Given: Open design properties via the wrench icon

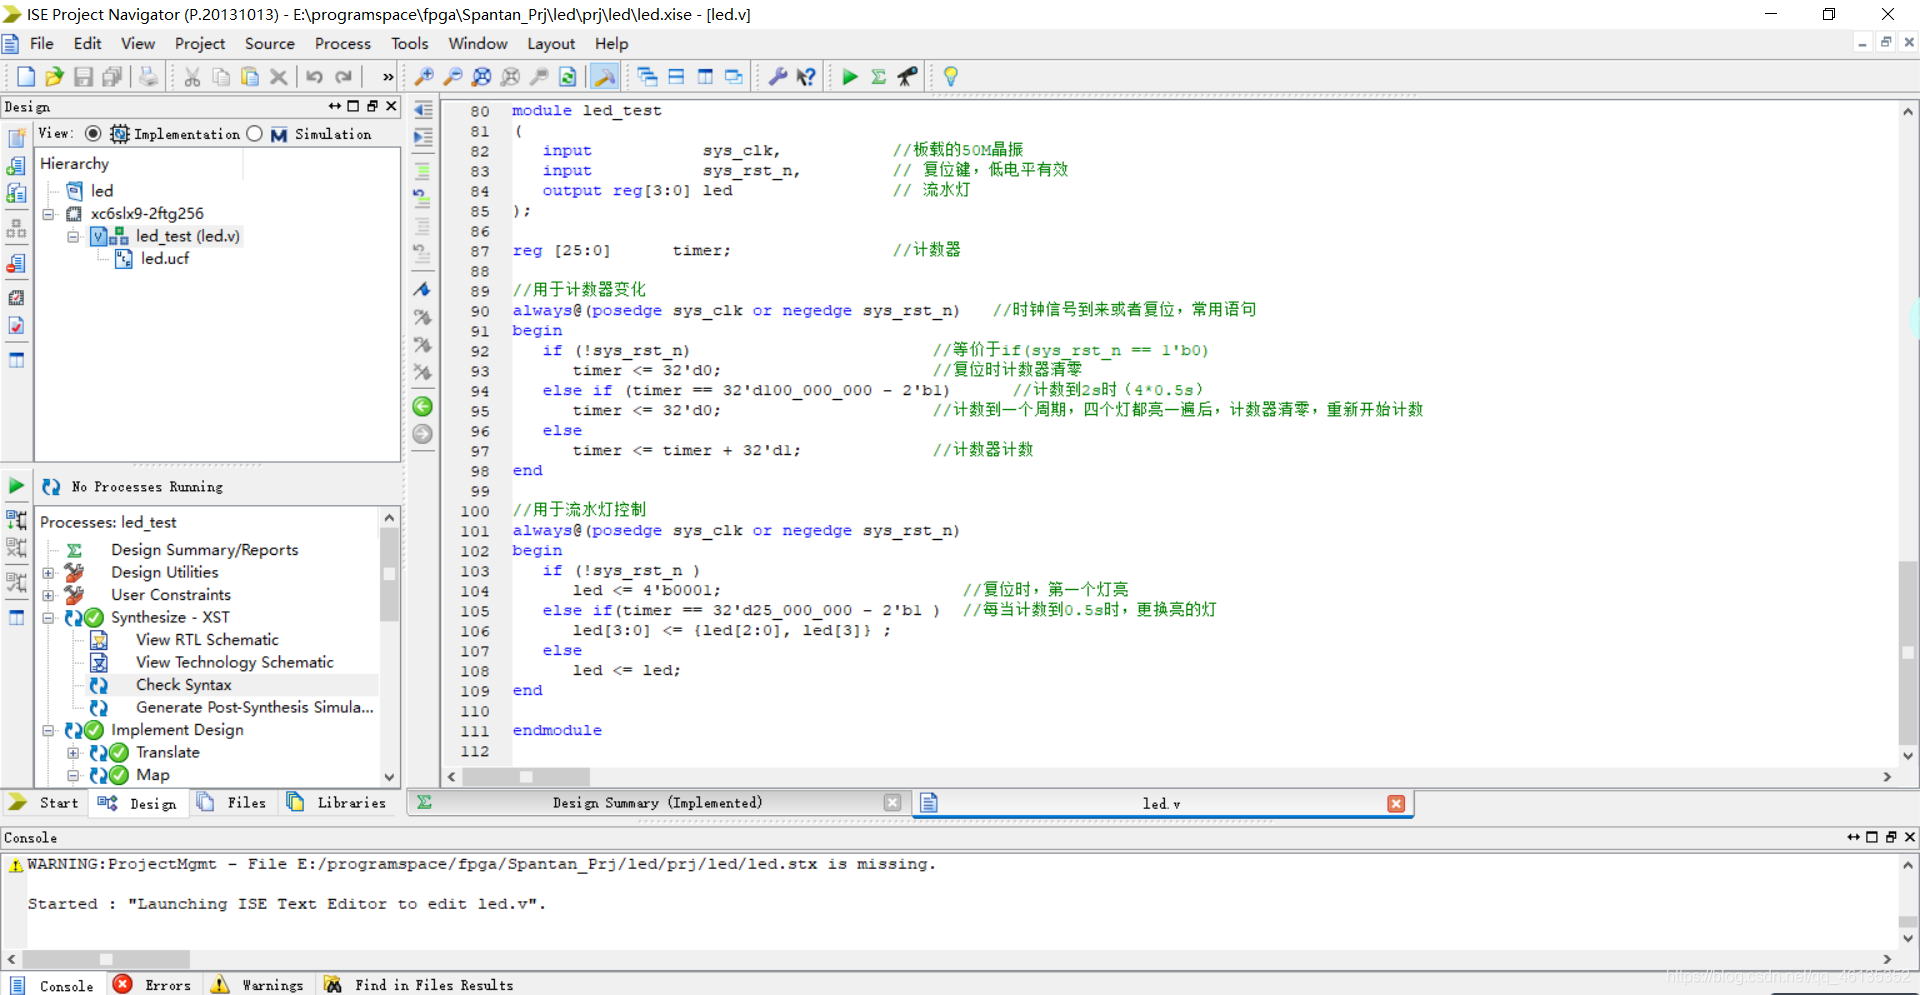Looking at the screenshot, I should pos(777,77).
